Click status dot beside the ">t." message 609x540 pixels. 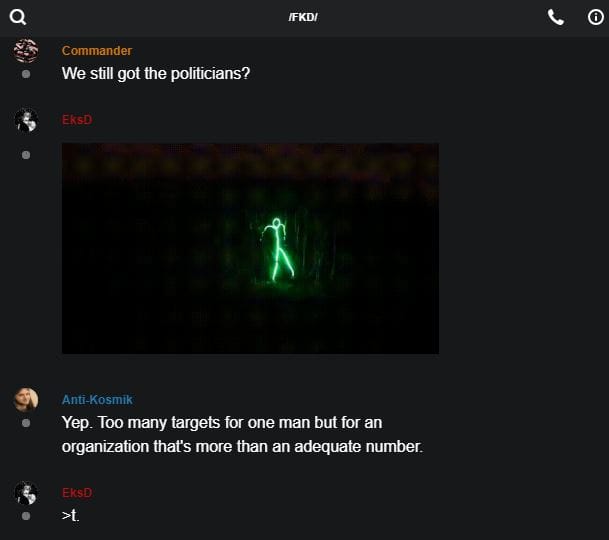pos(26,516)
